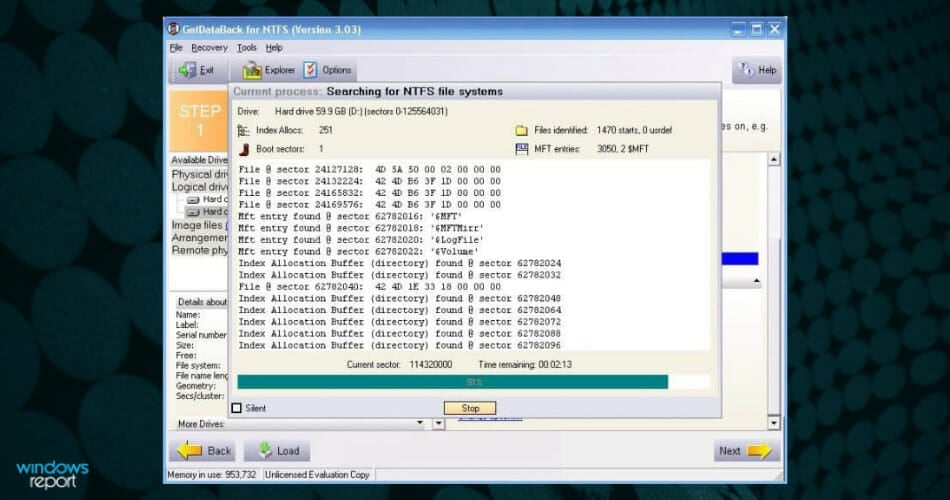Open the Recovery menu
This screenshot has width=950, height=500.
(209, 47)
